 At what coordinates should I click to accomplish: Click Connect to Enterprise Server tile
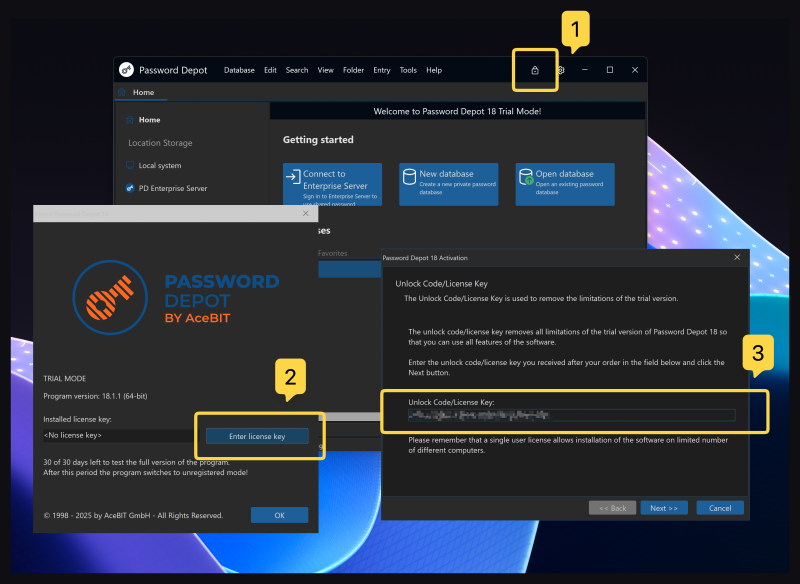click(x=333, y=185)
